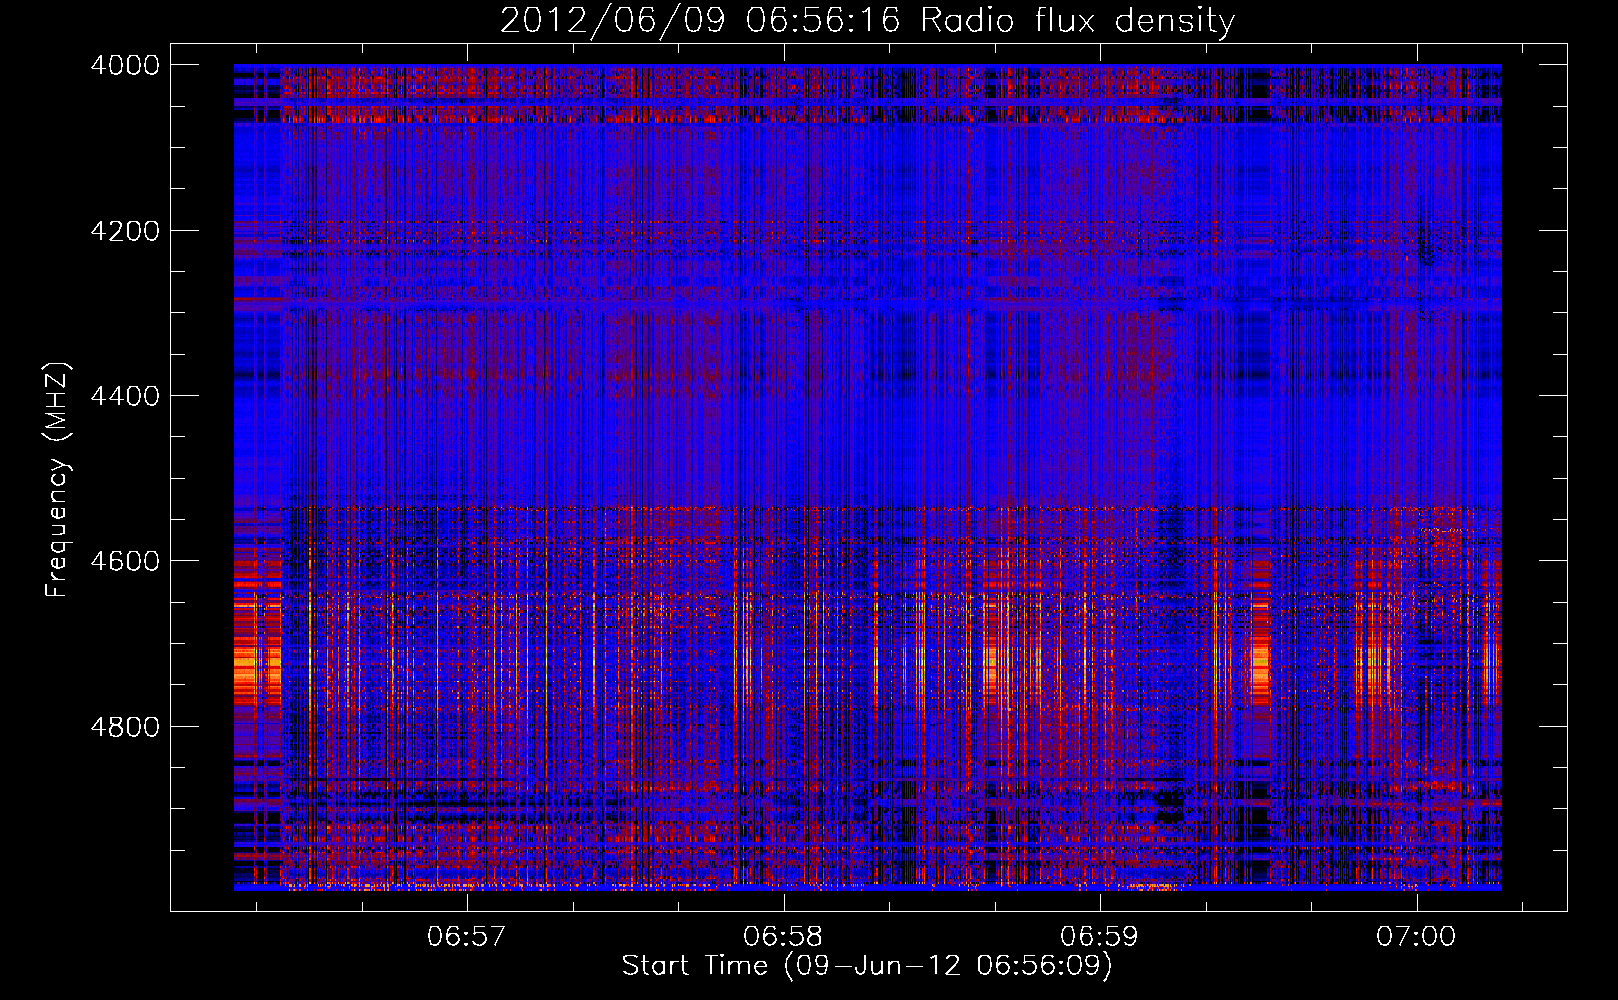Viewport: 1618px width, 1000px height.
Task: Click the "Frequency (MHZ)" axis title
Action: [58, 480]
